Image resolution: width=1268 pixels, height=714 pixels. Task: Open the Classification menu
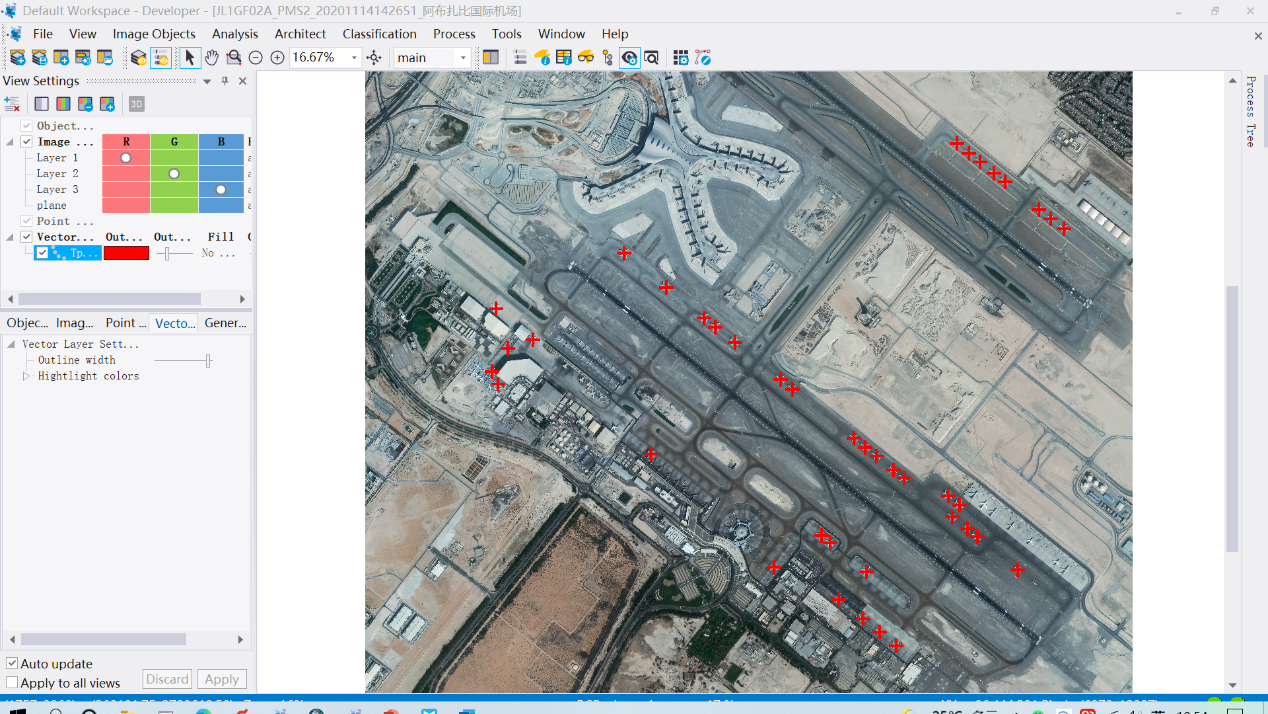tap(379, 34)
